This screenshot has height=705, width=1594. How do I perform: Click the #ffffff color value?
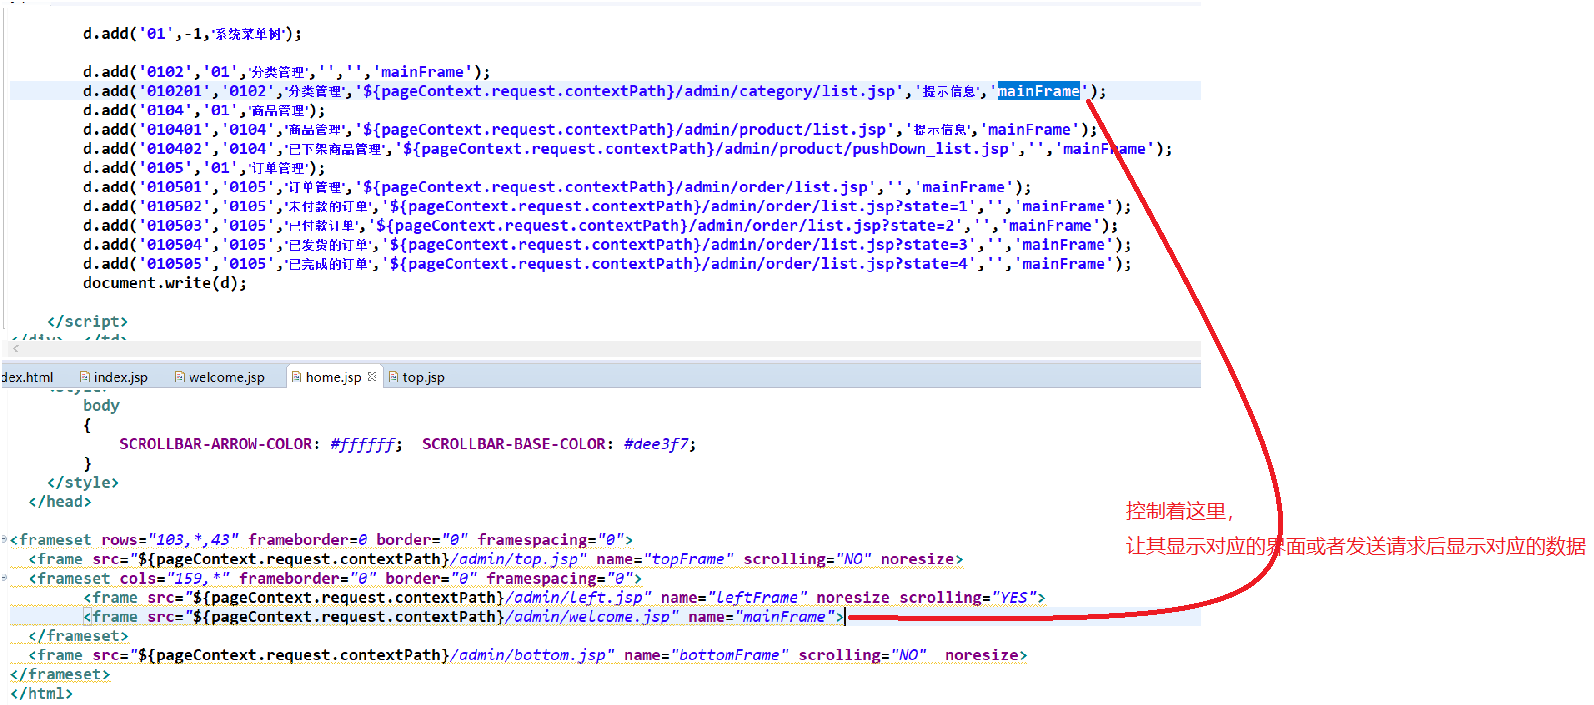[362, 444]
